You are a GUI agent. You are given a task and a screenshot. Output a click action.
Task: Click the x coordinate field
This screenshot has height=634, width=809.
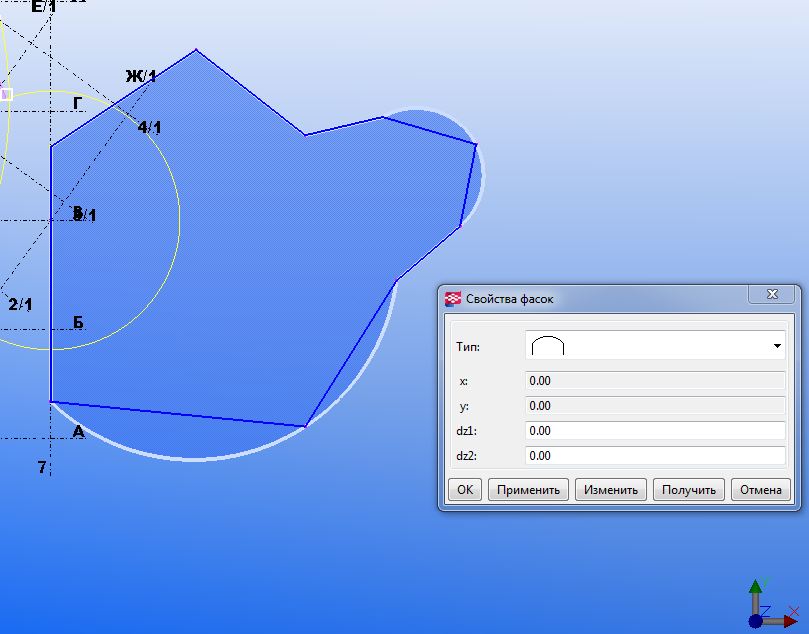655,381
